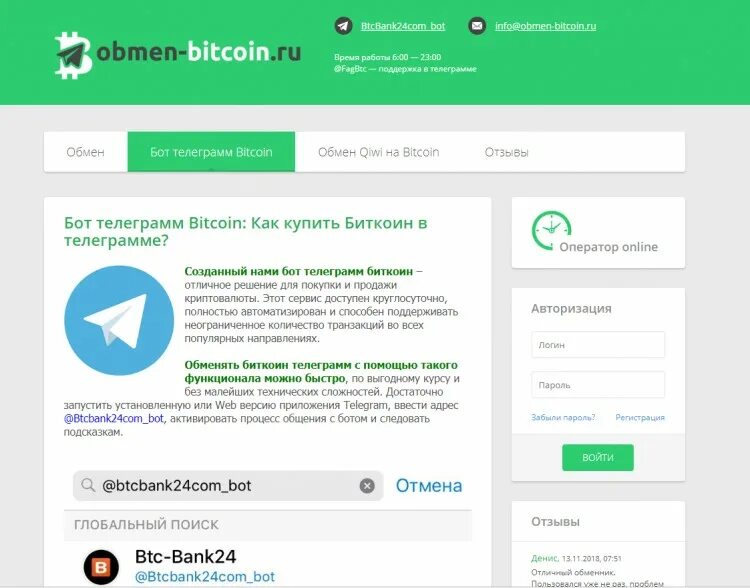750x588 pixels.
Task: Focus the Пароль input field
Action: (598, 385)
